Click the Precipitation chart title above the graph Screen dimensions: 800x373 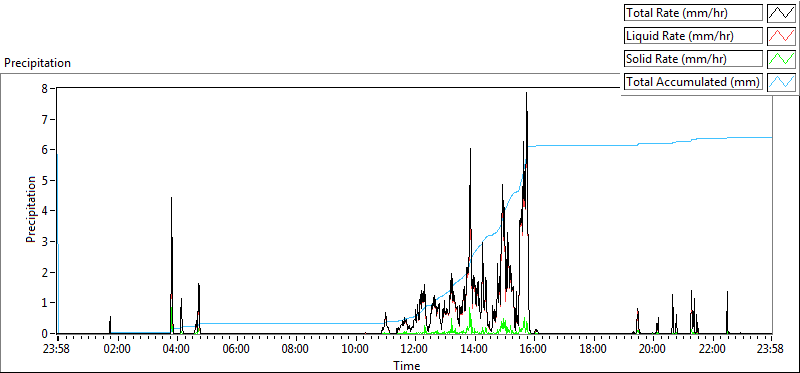click(37, 63)
